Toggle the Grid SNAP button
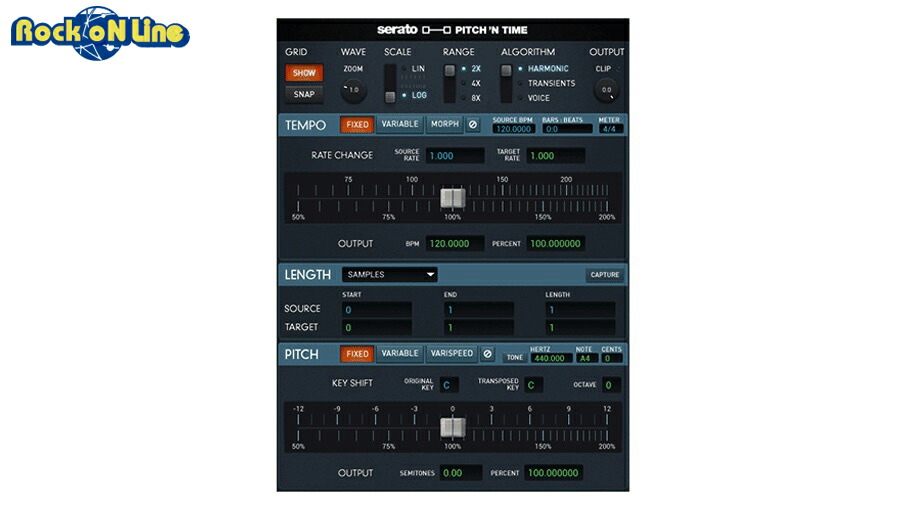Viewport: 900px width, 511px height. click(x=304, y=94)
